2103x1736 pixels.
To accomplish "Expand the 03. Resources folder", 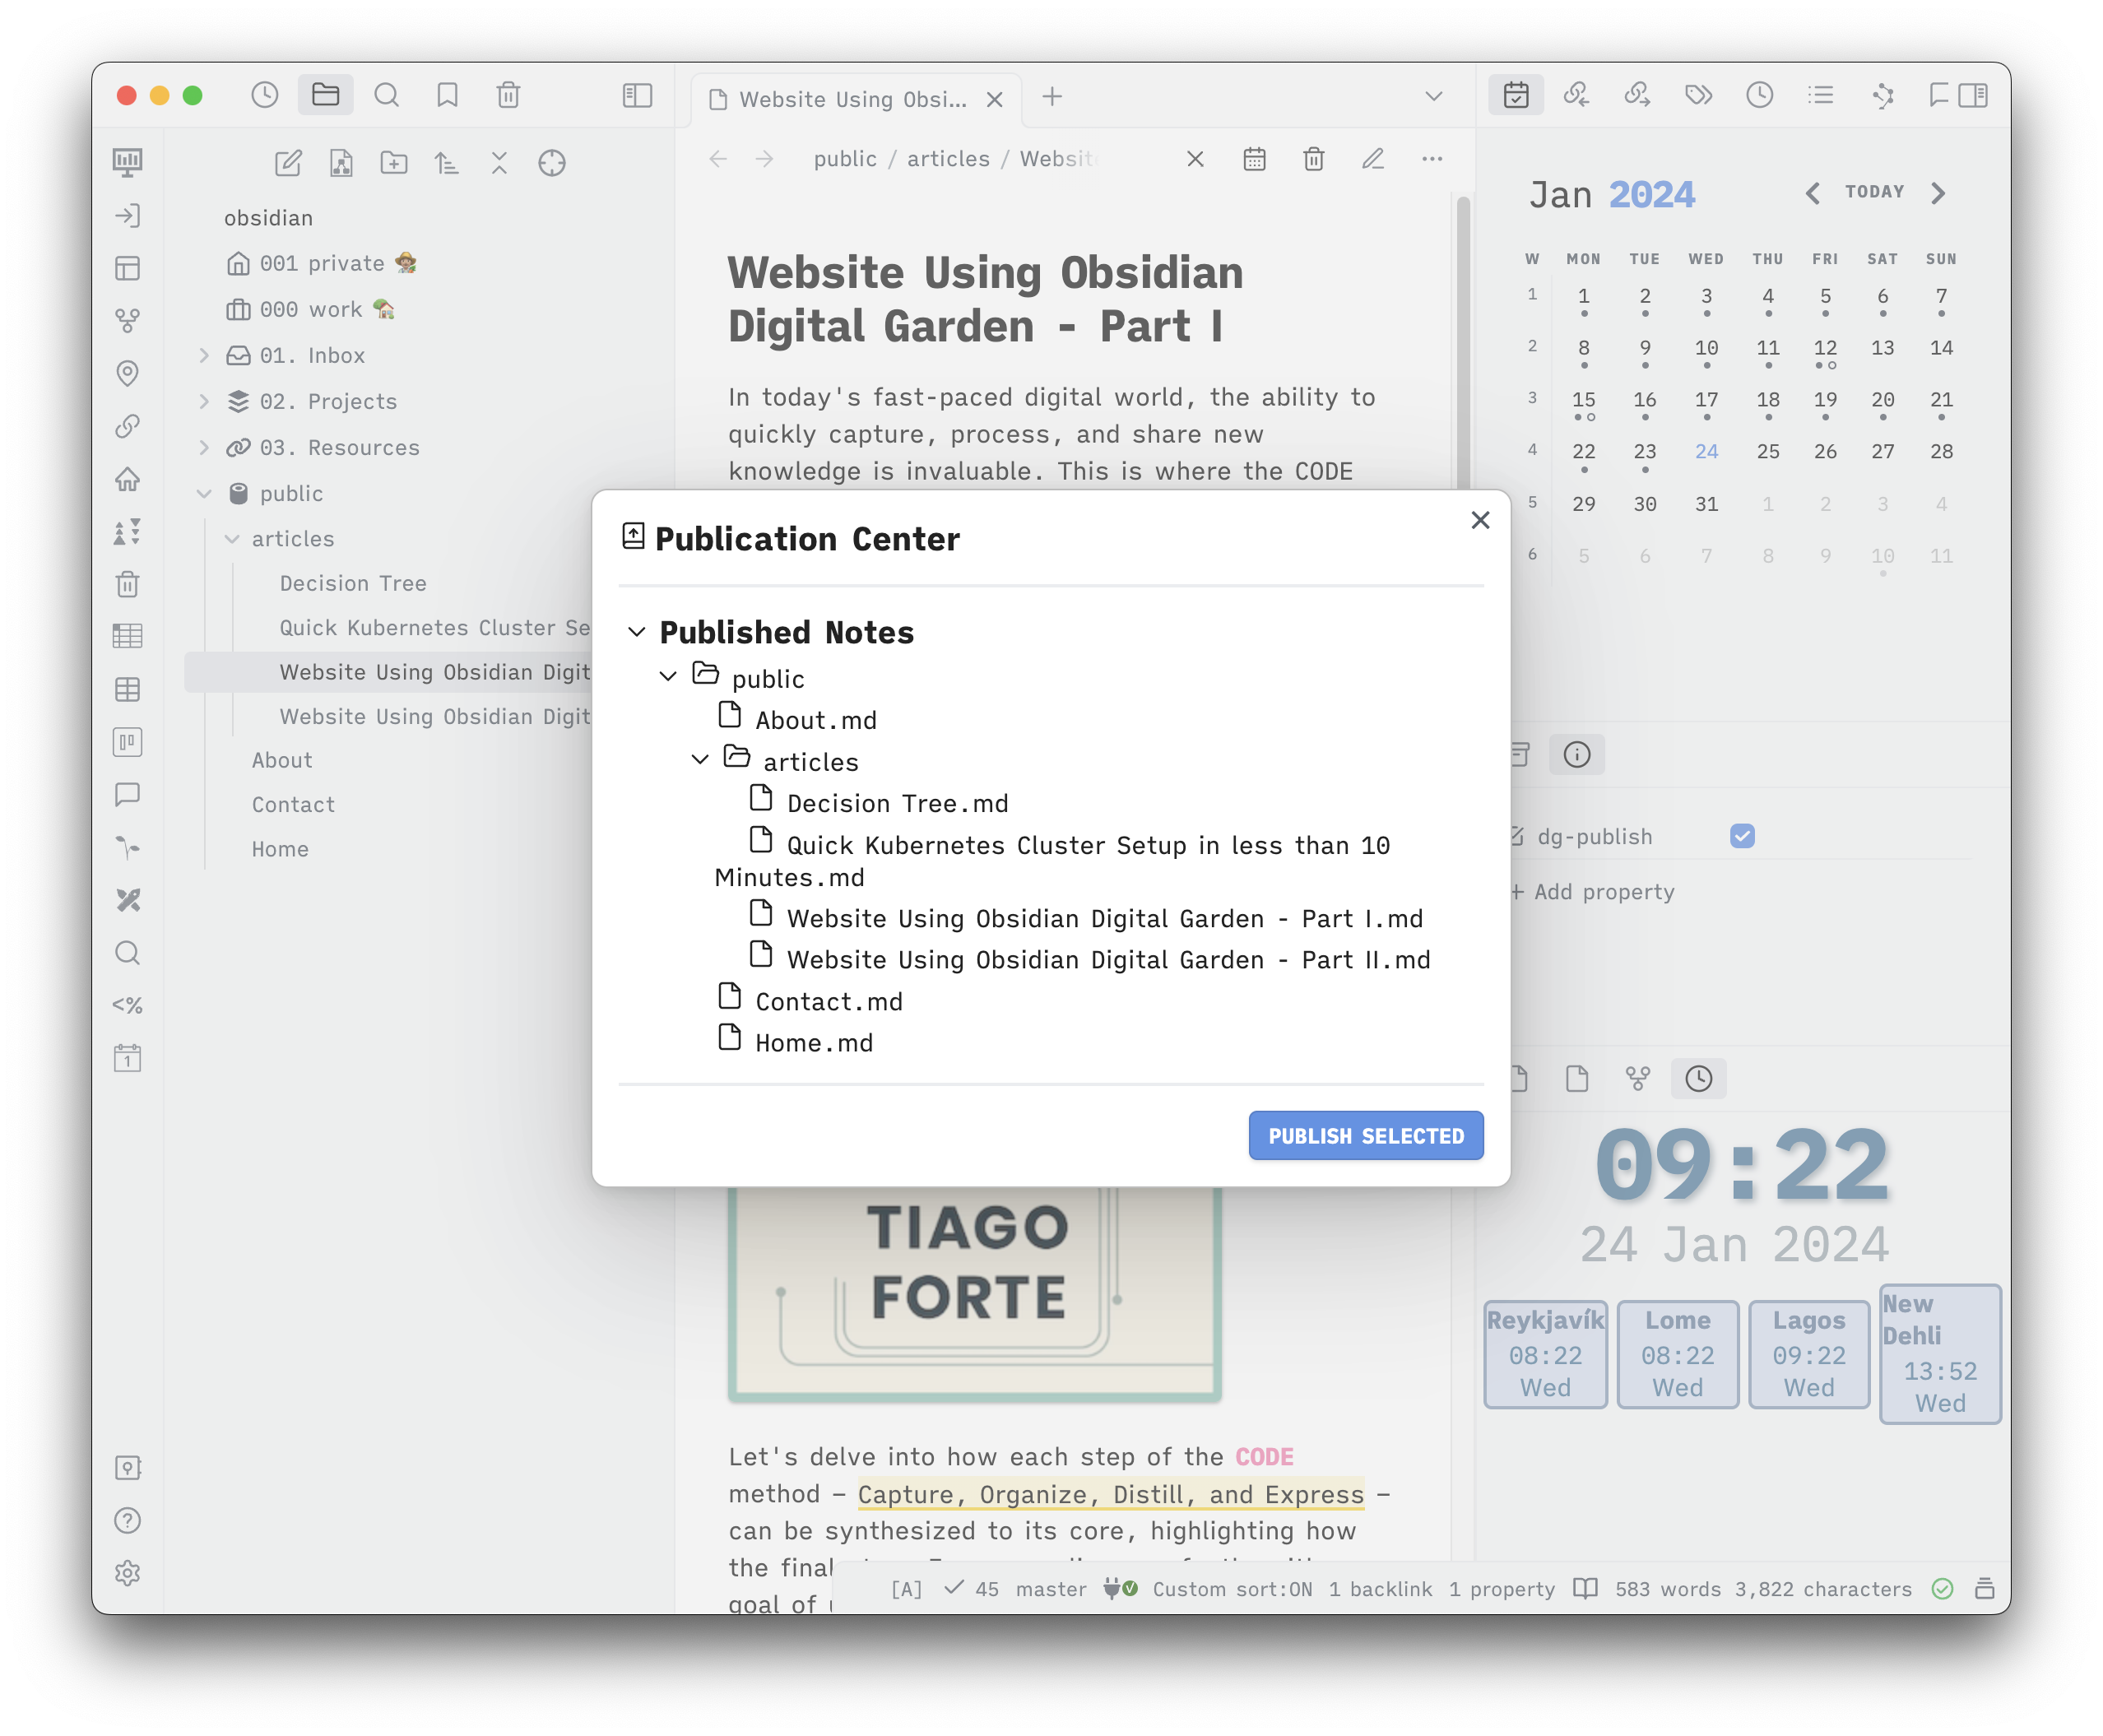I will [x=204, y=447].
